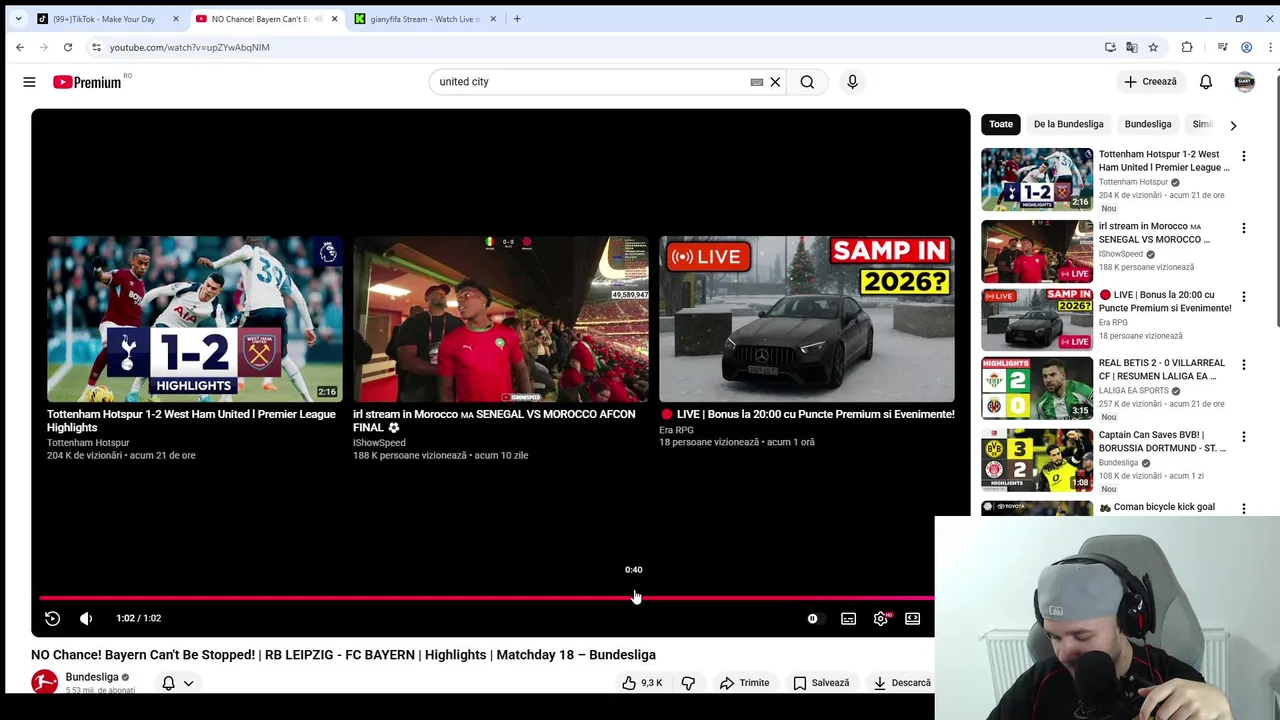
Task: Play the SAMP IN 2026 live endscreen thumbnail
Action: click(x=807, y=319)
